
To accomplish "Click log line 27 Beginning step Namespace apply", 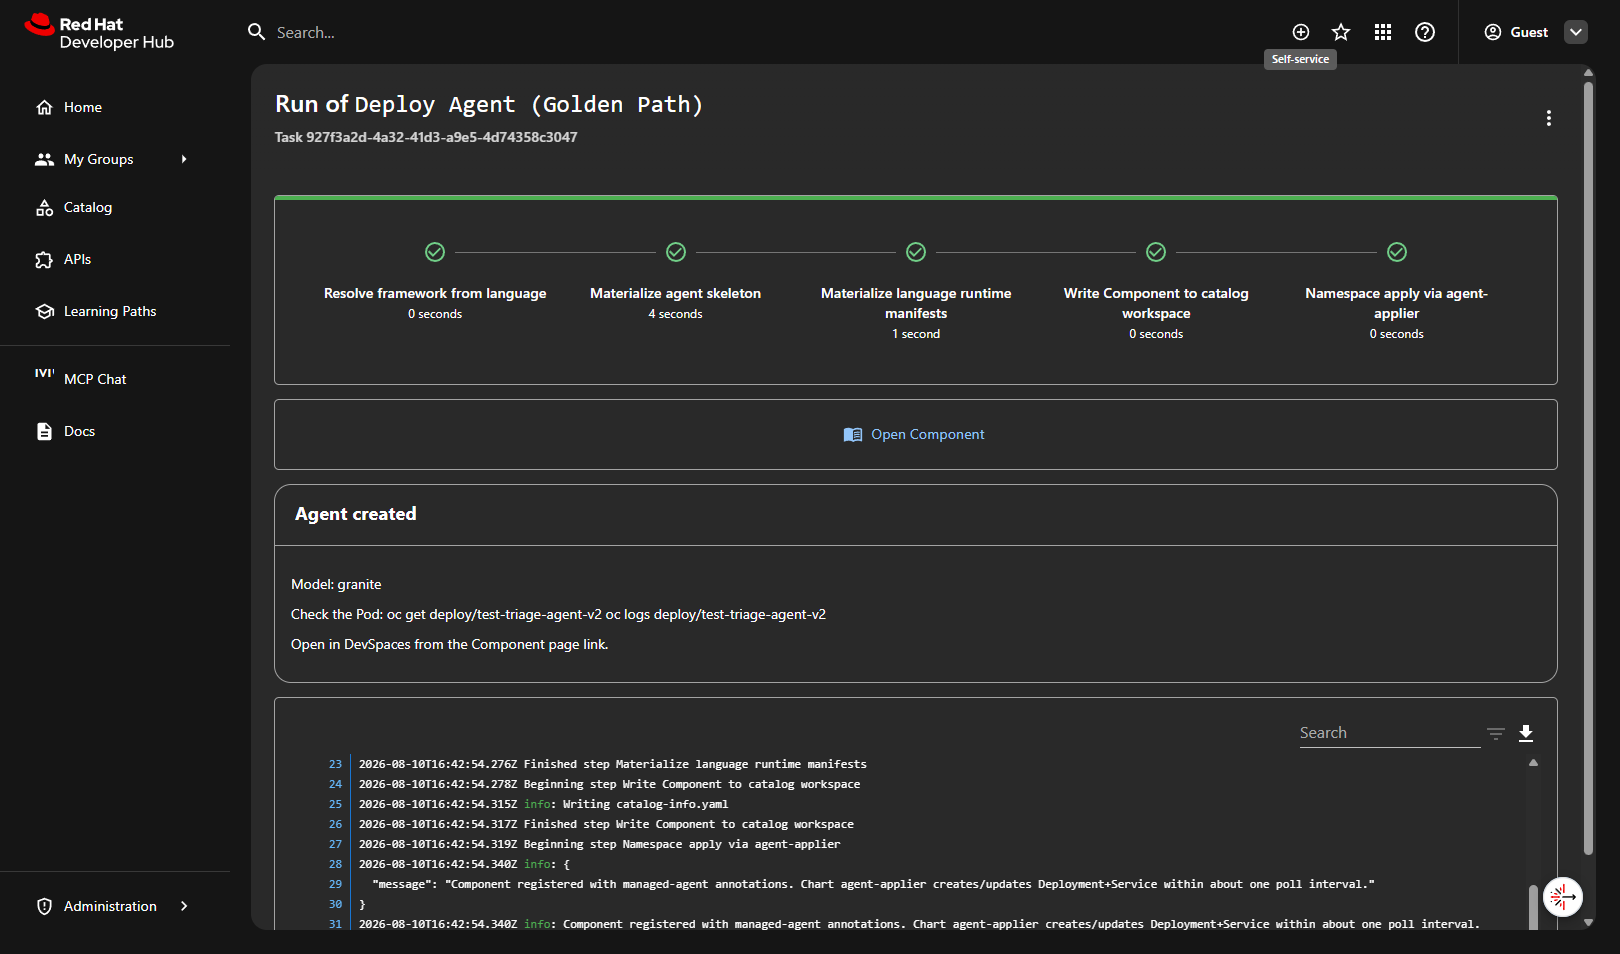I will (x=599, y=844).
